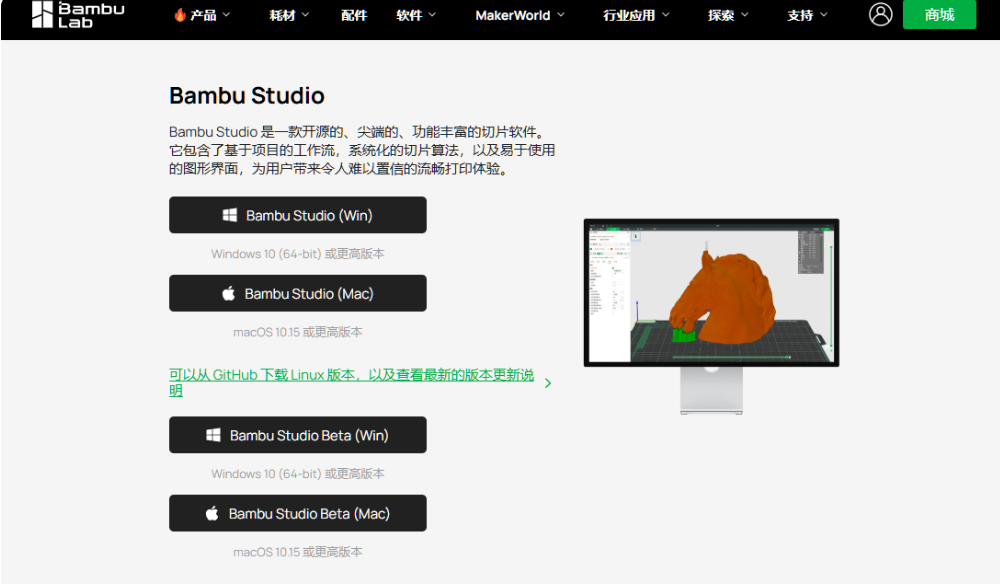This screenshot has width=1000, height=584.
Task: Expand the 探索 dropdown menu
Action: point(728,15)
